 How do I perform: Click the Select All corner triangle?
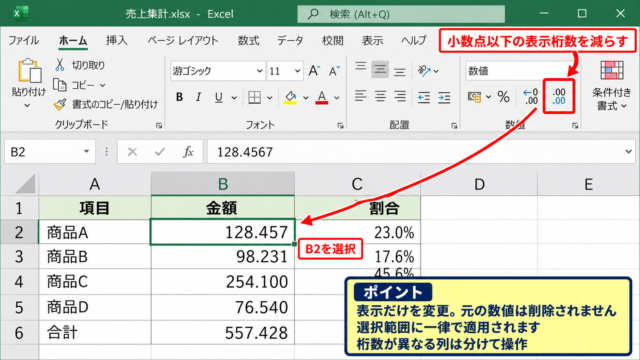coord(25,184)
